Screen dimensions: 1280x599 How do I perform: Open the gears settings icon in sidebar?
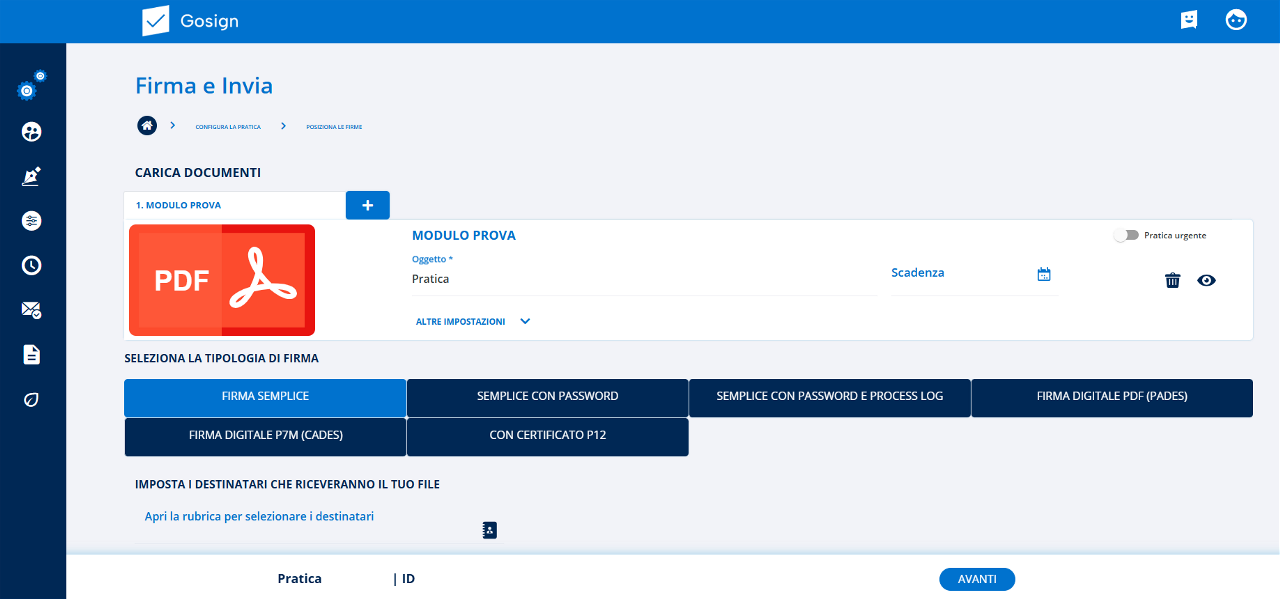tap(30, 87)
